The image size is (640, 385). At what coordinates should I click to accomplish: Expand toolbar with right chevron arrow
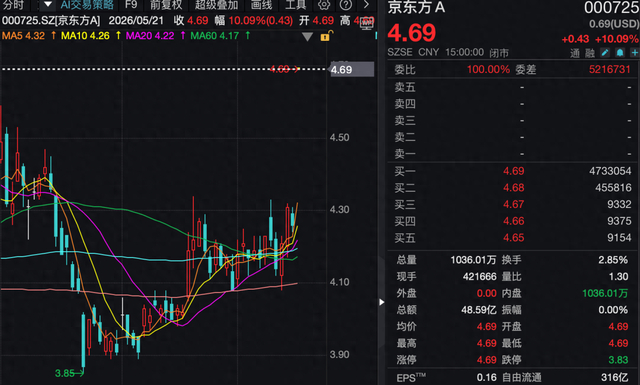tap(366, 5)
